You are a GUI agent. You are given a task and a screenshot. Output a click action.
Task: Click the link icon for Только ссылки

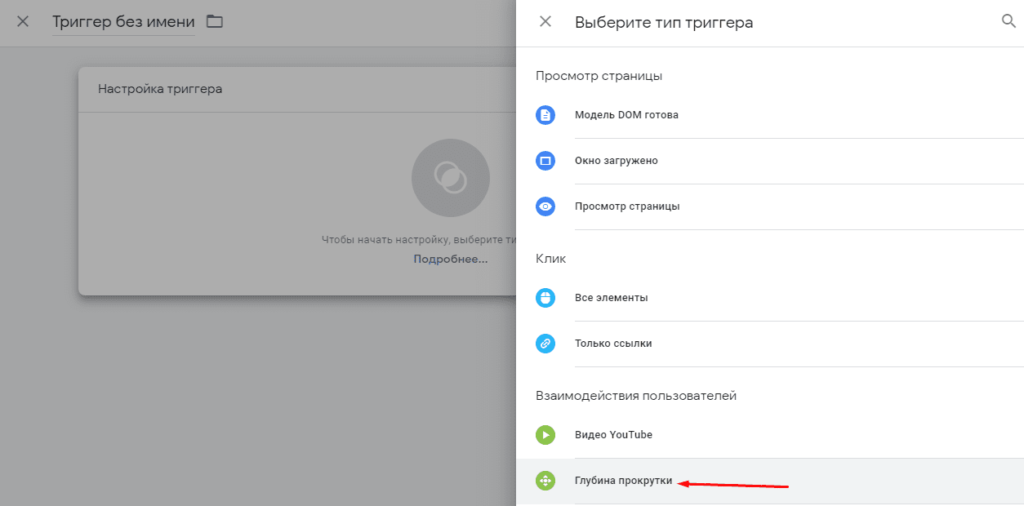(x=545, y=343)
